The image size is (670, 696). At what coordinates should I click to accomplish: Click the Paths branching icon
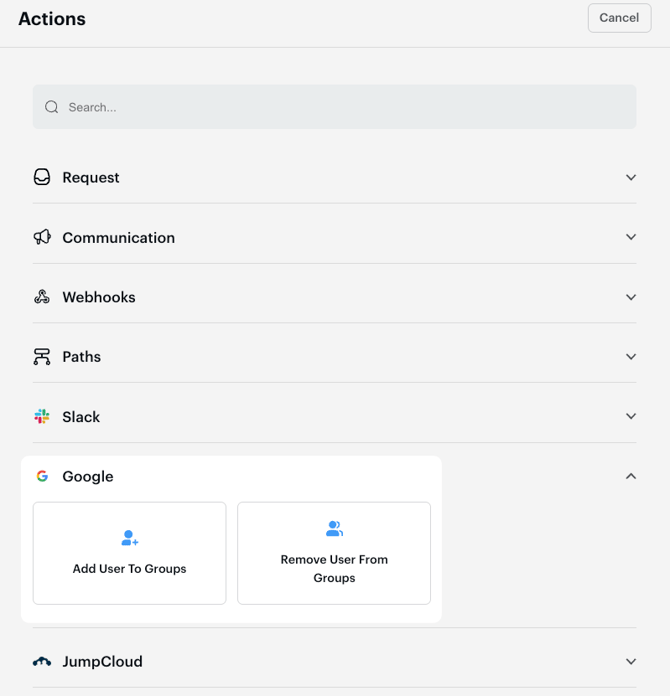(x=42, y=357)
